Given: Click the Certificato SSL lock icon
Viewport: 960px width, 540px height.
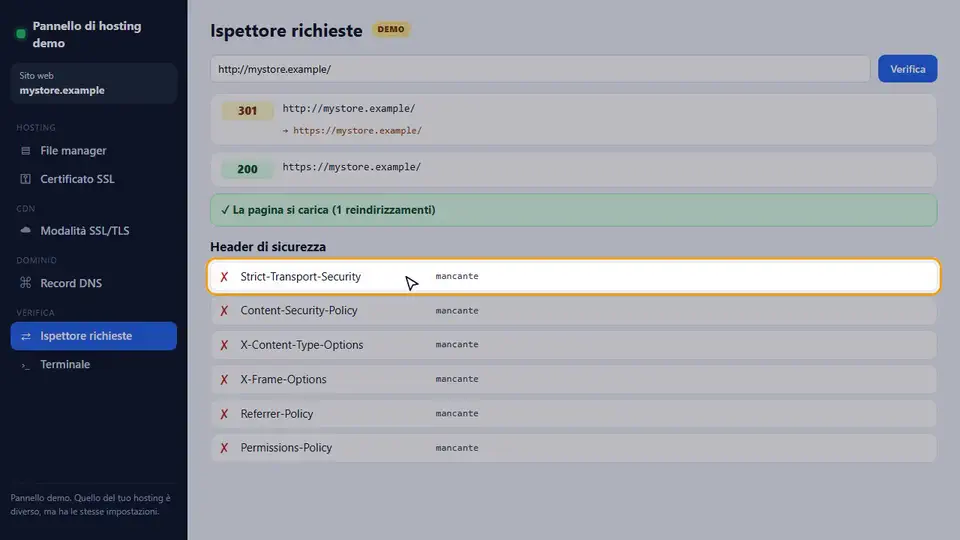Looking at the screenshot, I should [x=25, y=179].
